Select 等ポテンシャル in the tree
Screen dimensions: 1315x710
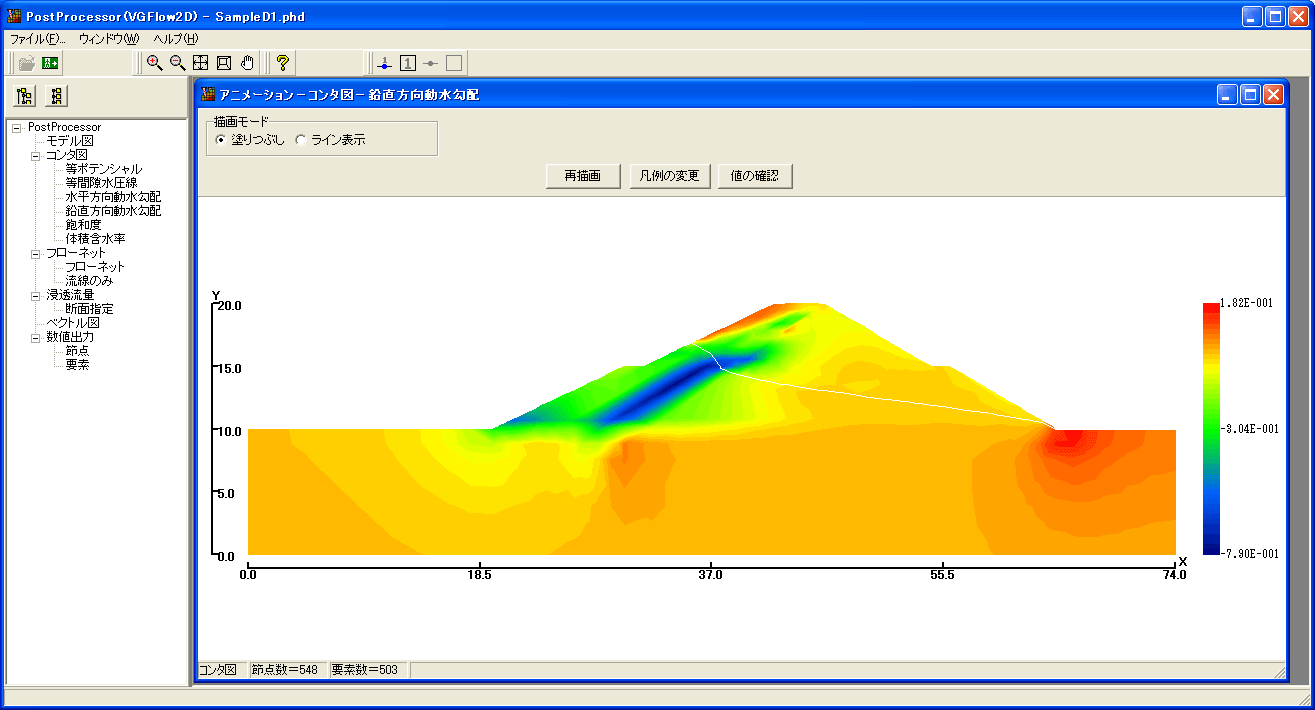[103, 169]
